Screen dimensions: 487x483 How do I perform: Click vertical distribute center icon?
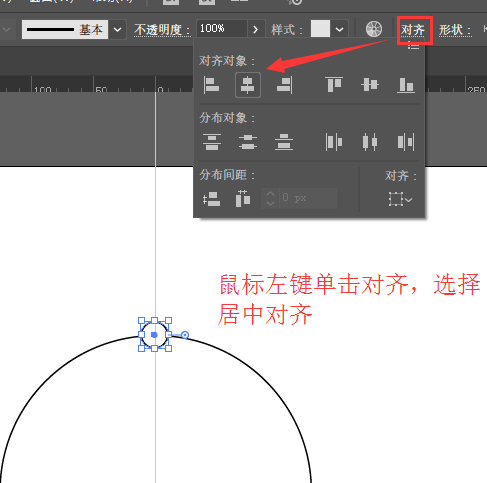tap(248, 142)
